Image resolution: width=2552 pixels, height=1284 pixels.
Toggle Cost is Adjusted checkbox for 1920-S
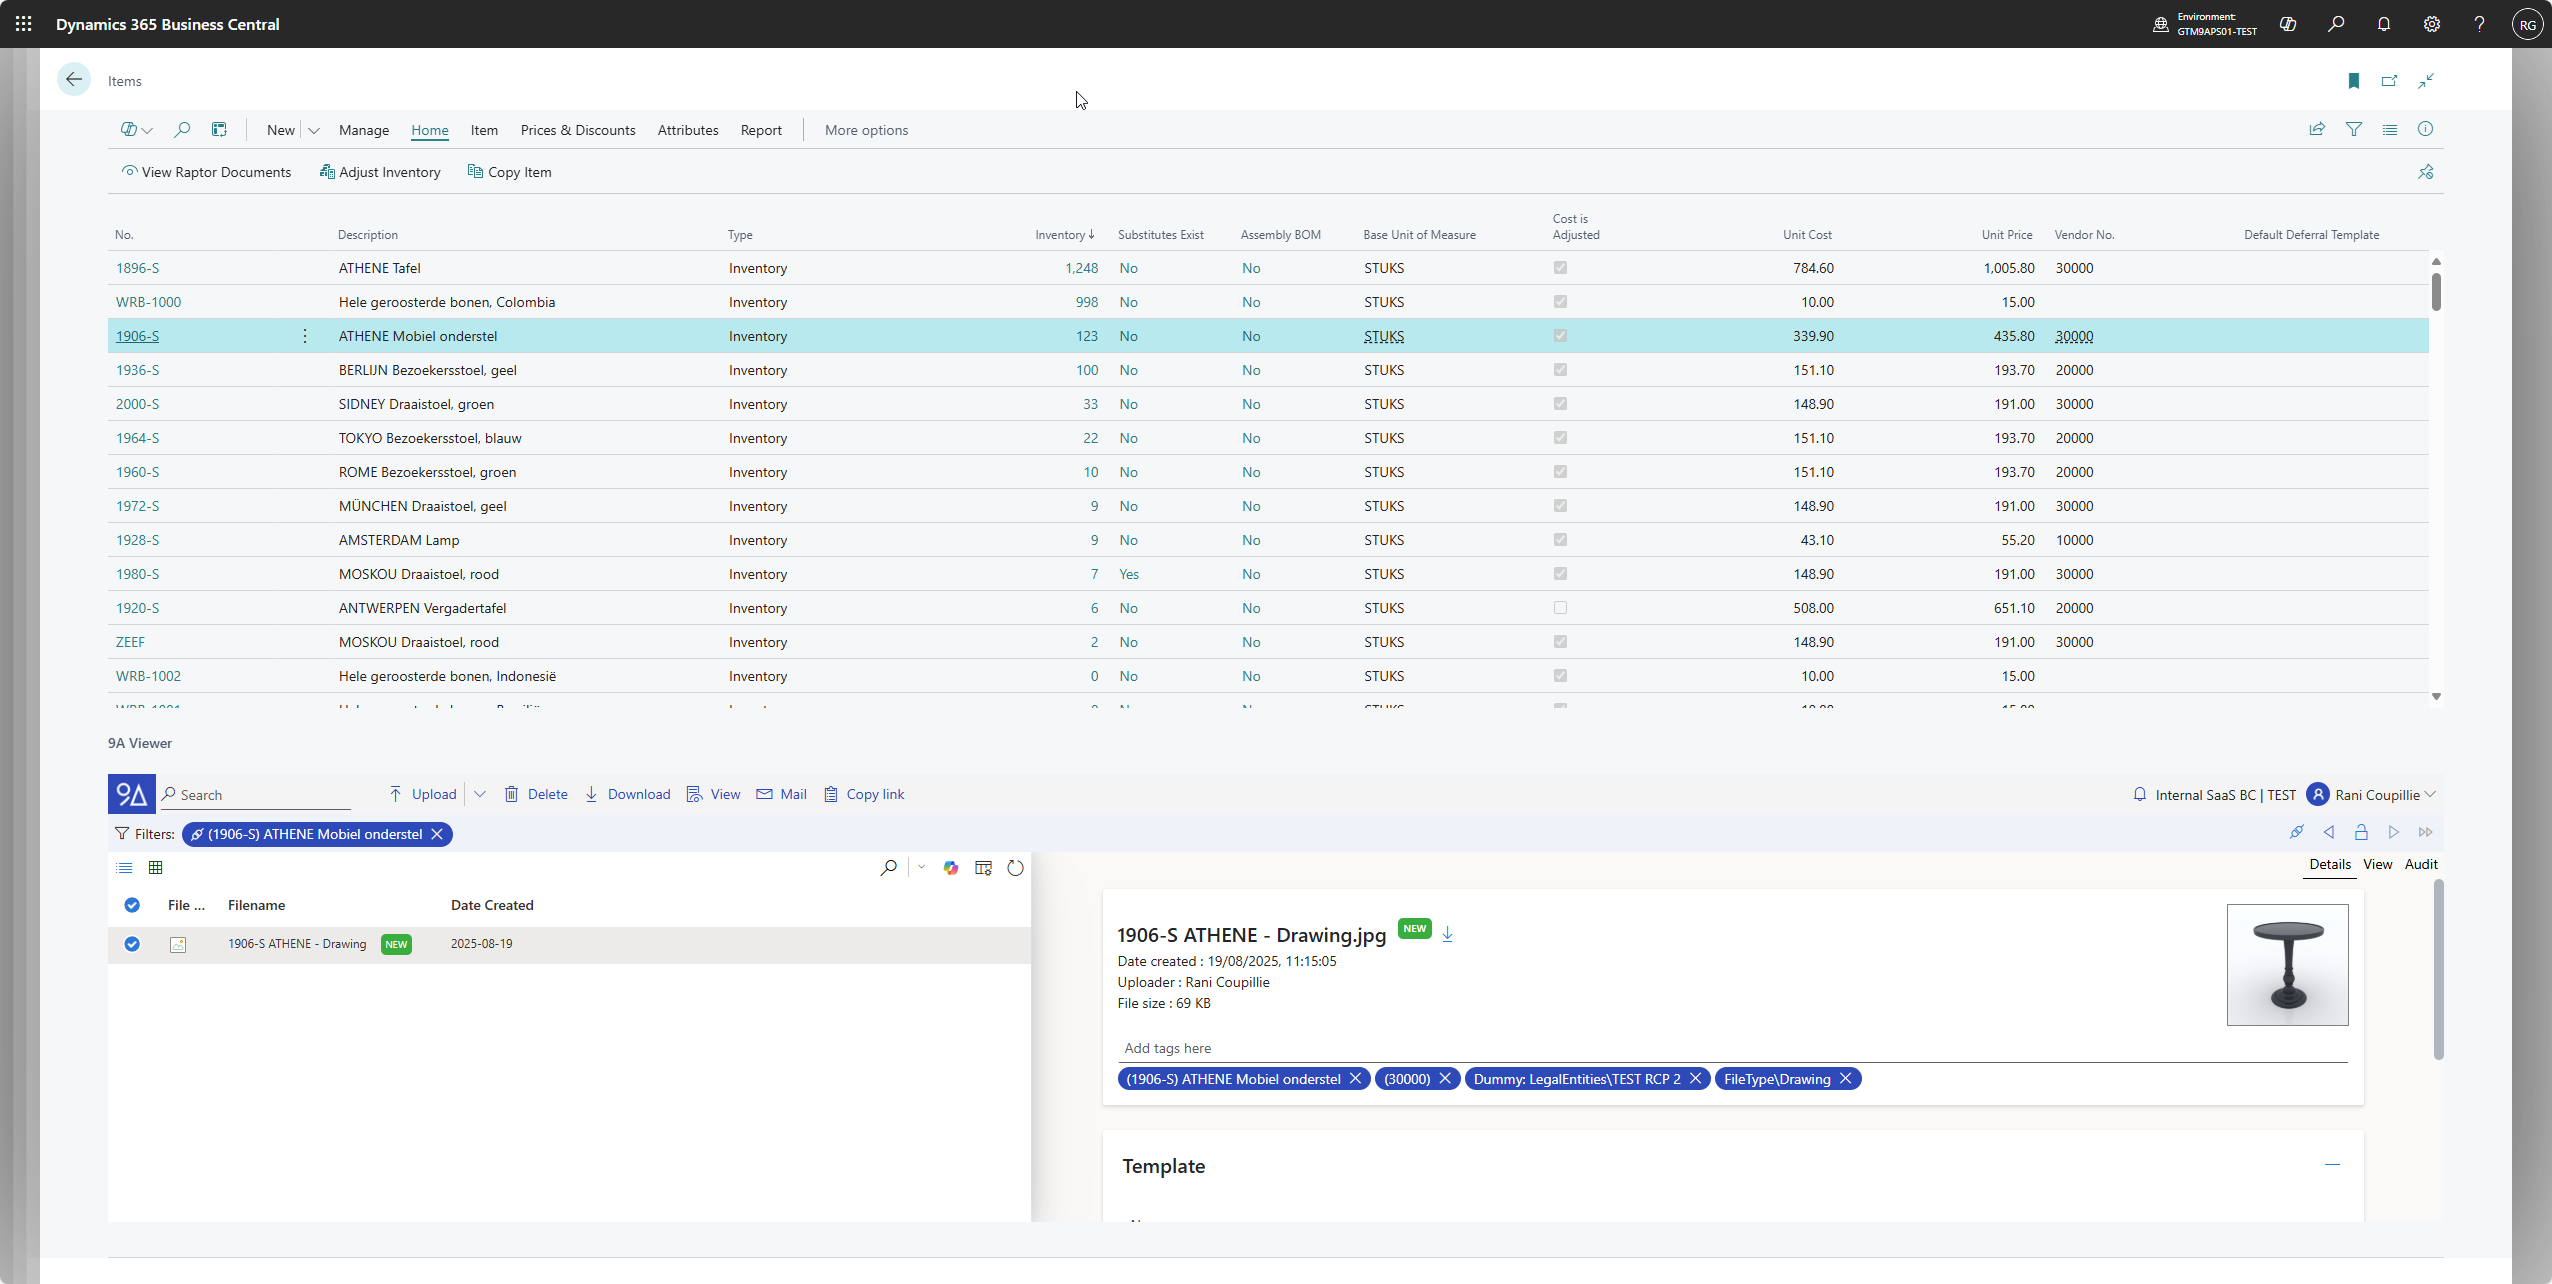point(1560,608)
